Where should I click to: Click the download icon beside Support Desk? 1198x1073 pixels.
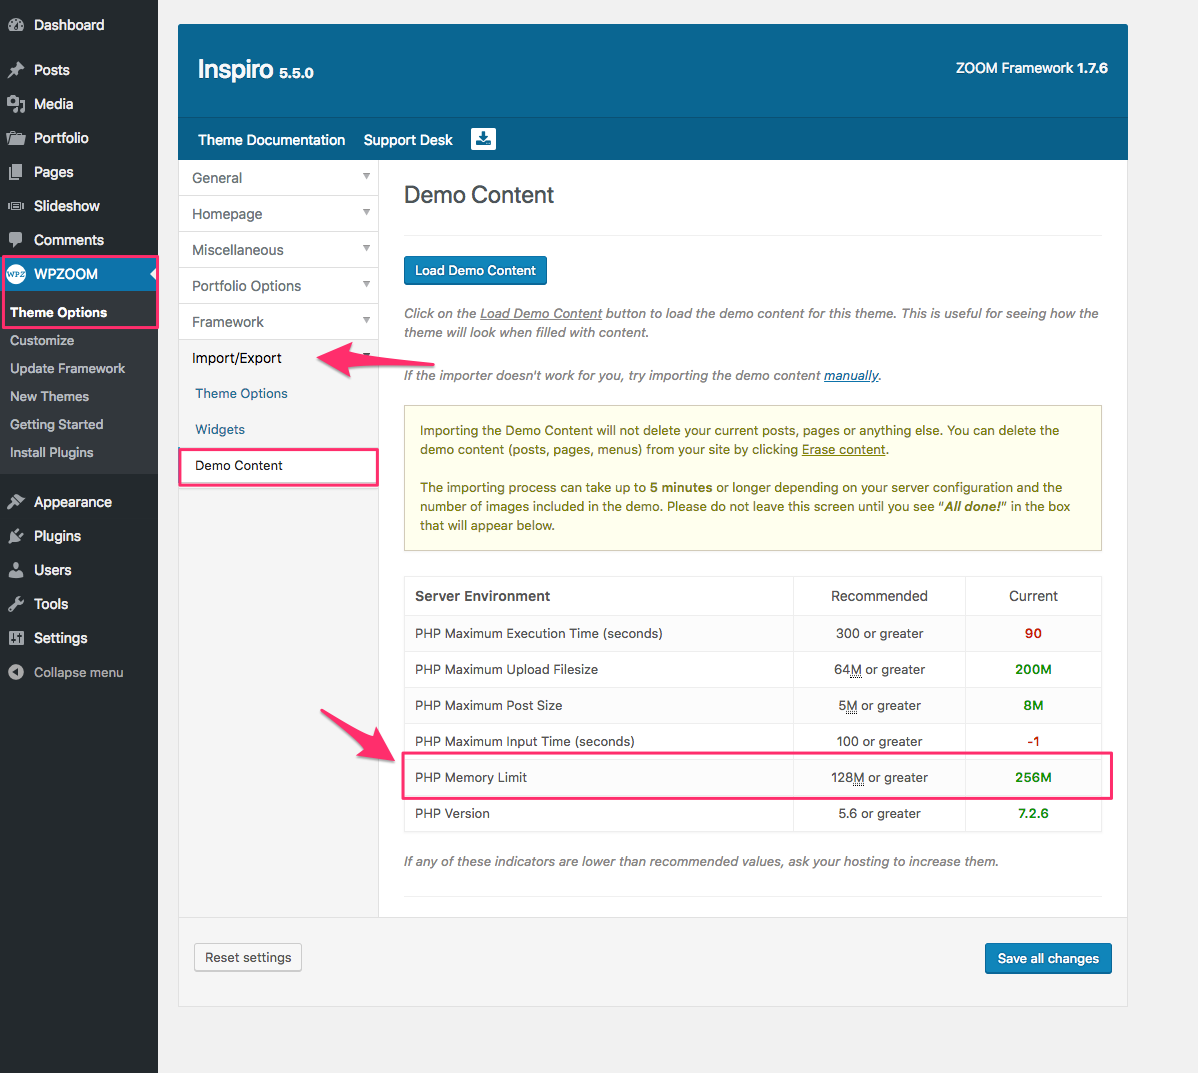[x=483, y=139]
